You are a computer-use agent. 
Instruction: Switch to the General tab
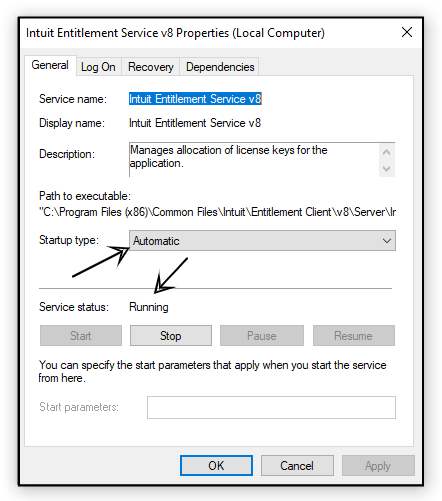[x=50, y=65]
